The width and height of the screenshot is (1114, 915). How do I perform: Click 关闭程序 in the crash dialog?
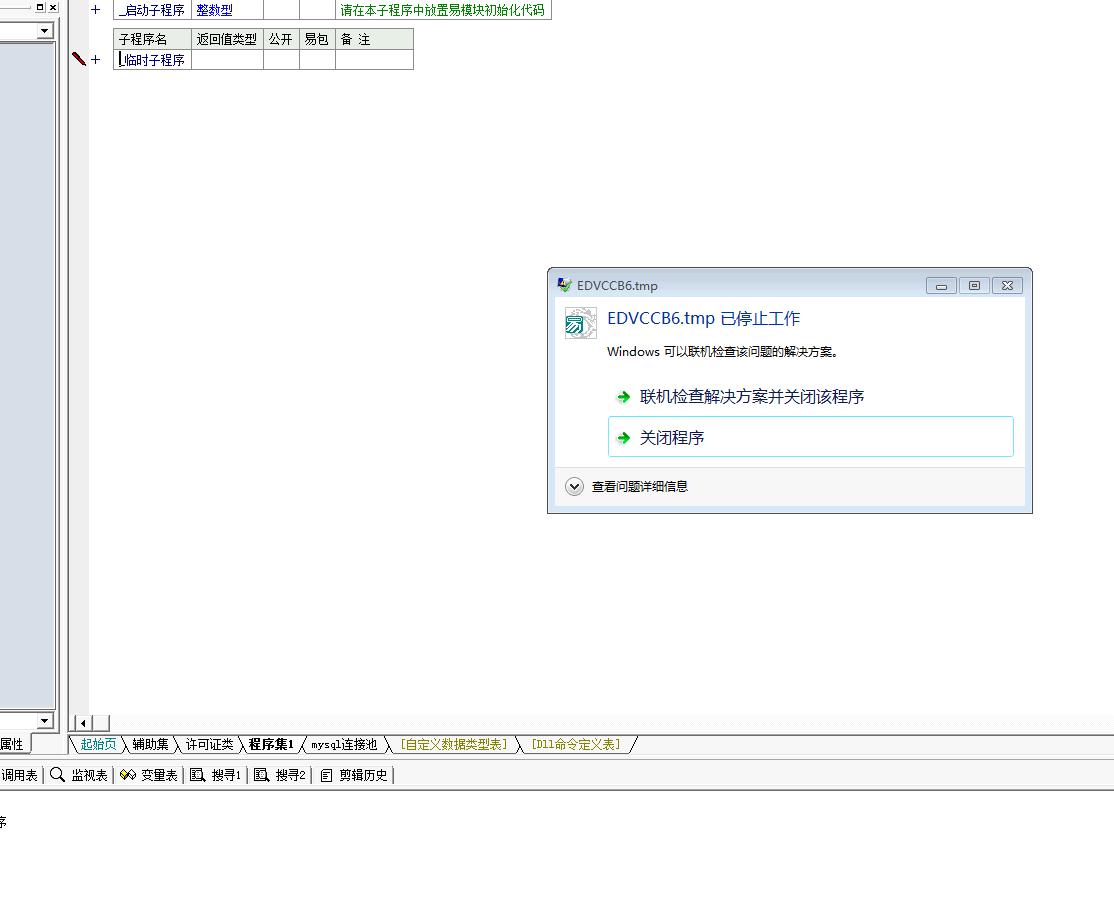coord(672,438)
